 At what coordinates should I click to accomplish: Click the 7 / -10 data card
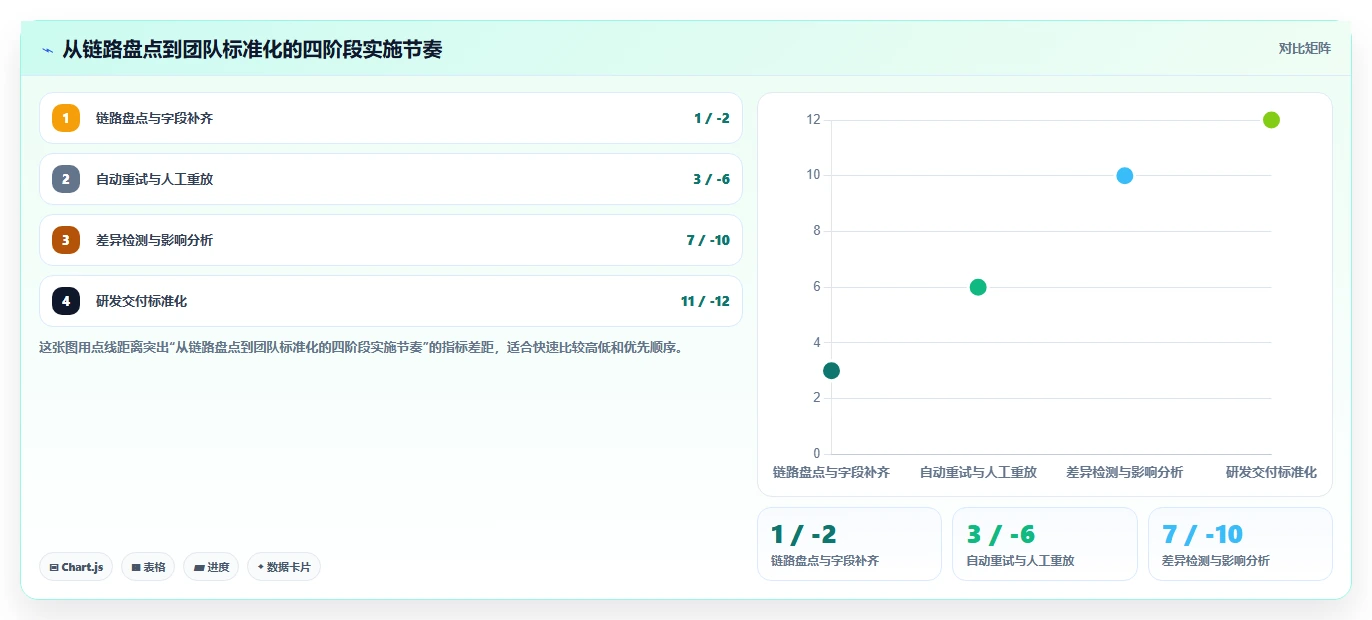tap(1240, 544)
